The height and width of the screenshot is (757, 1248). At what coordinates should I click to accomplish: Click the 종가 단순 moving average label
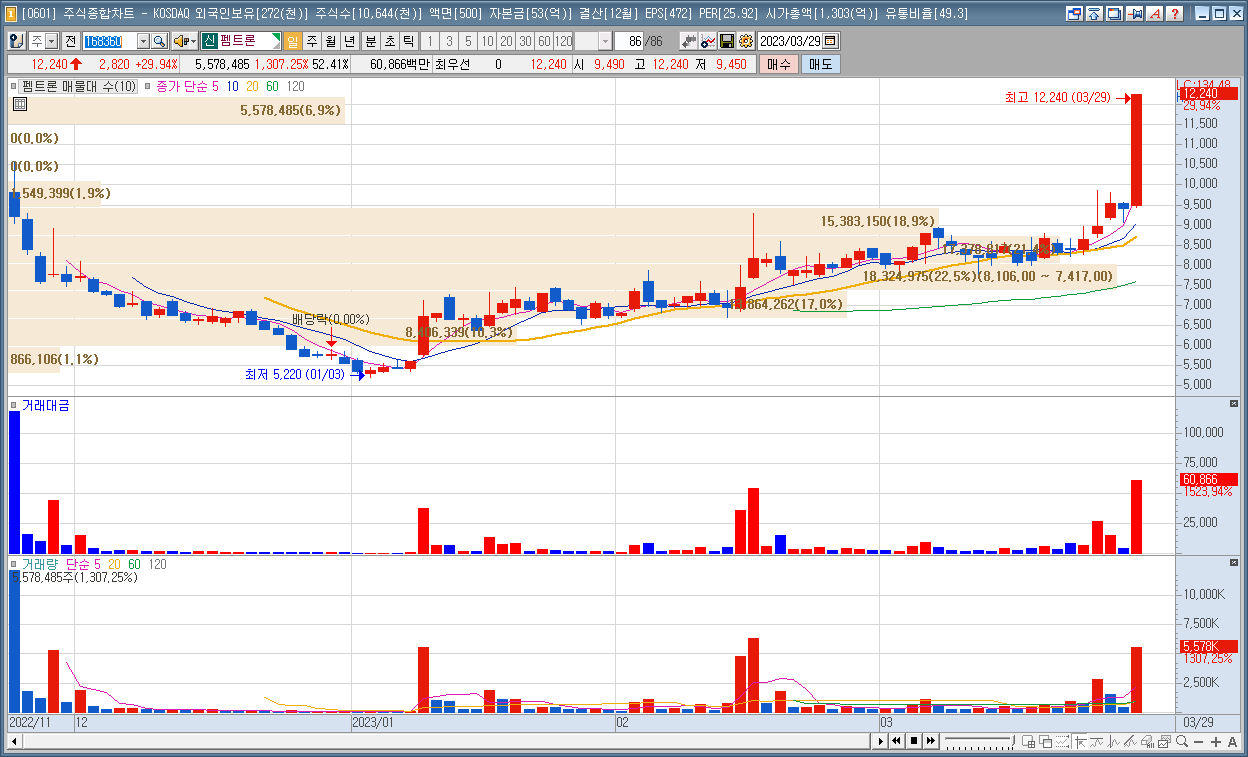tap(181, 86)
